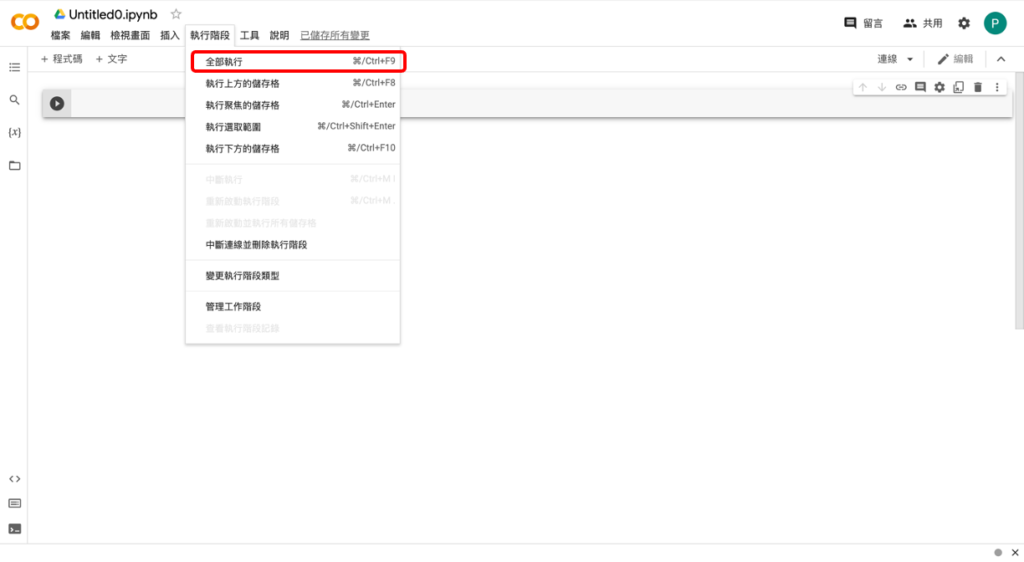The width and height of the screenshot is (1024, 562).
Task: Open the terminal icon at bottom left
Action: coord(14,529)
